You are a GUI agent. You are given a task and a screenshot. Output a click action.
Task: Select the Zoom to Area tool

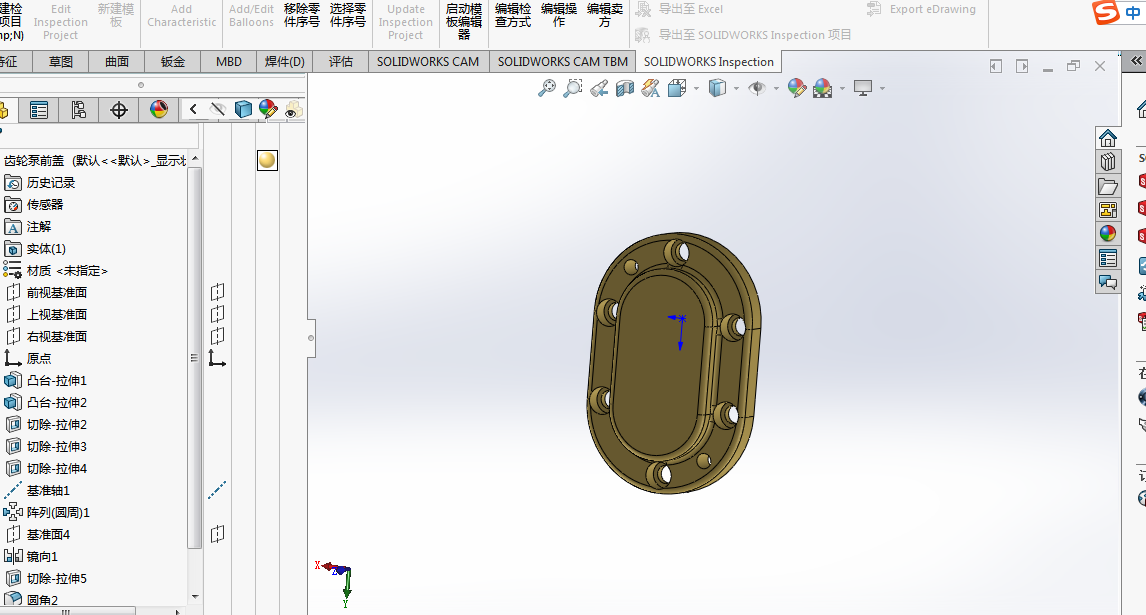573,88
